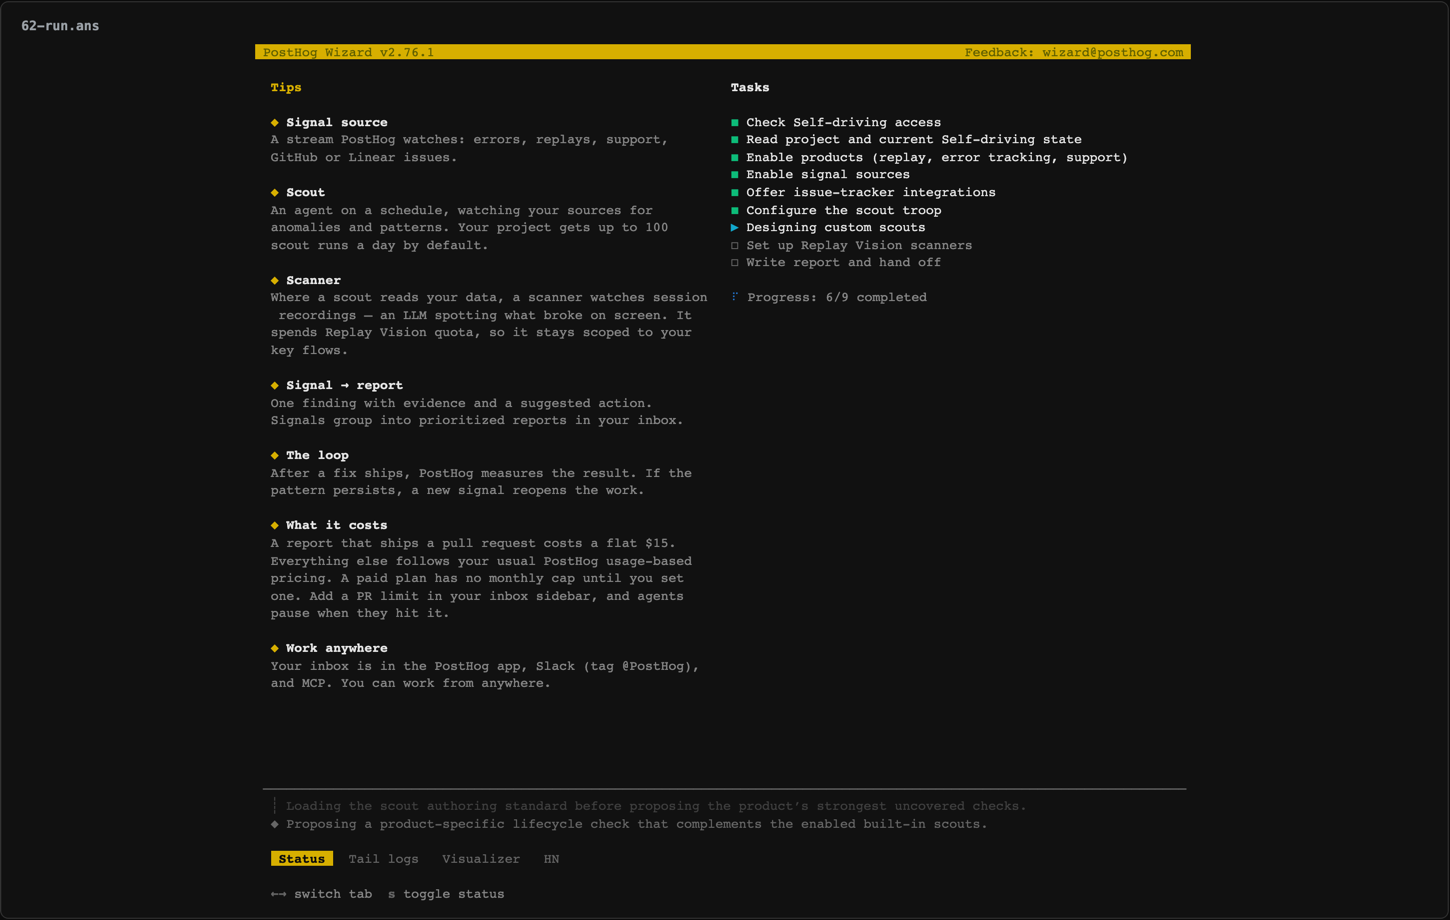The height and width of the screenshot is (920, 1450).
Task: Click the green square for Enable signal sources
Action: 735,175
